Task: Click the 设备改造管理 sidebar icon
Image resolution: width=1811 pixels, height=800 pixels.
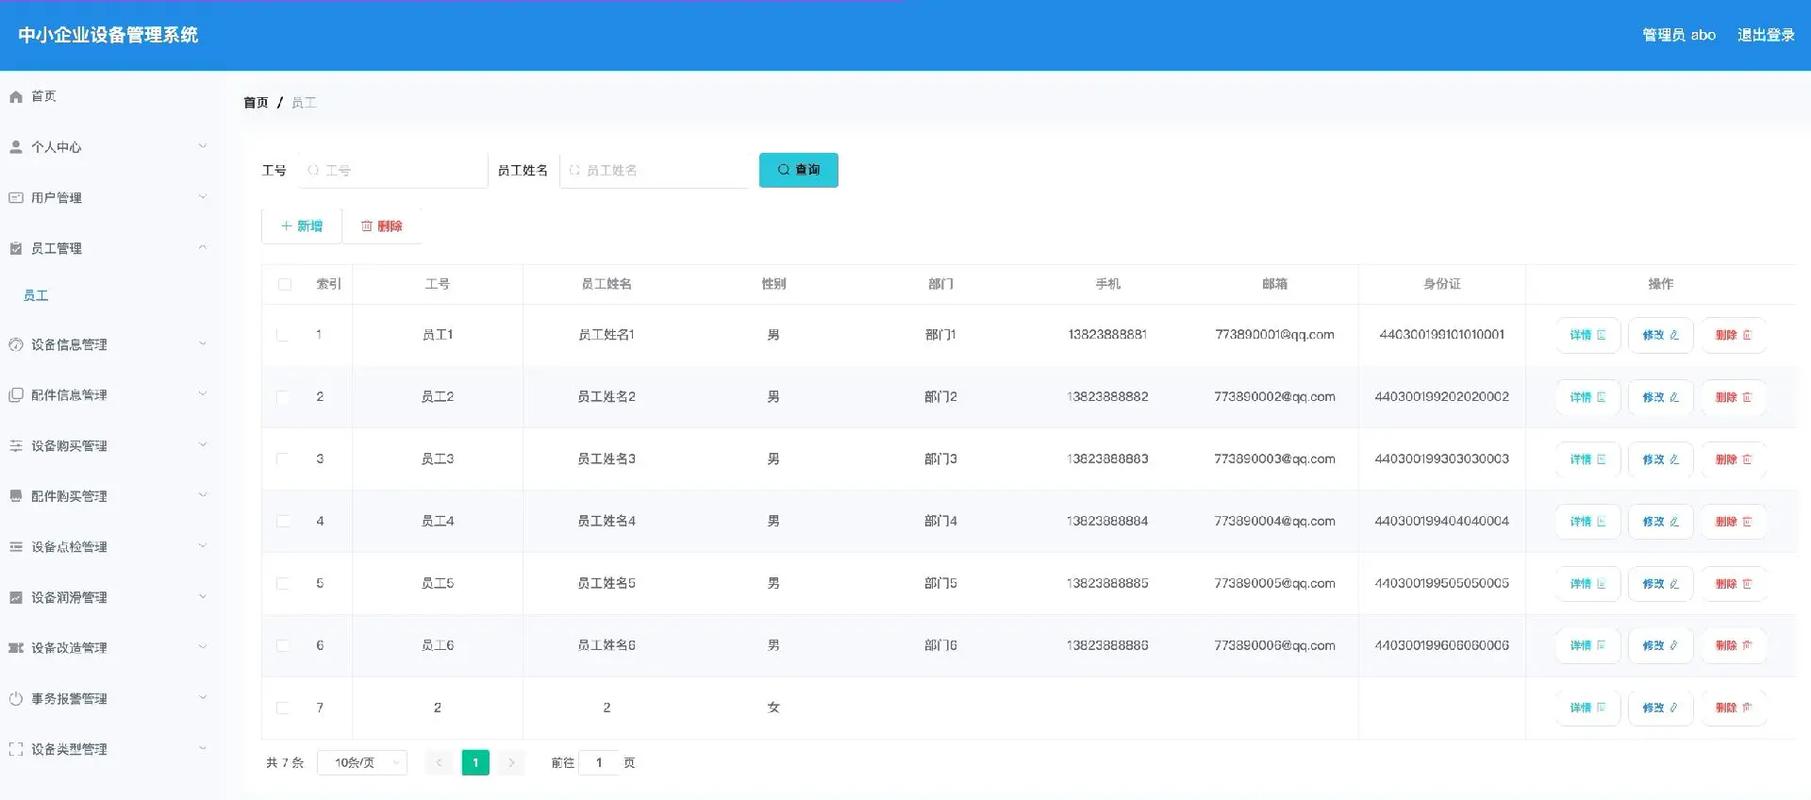Action: point(16,648)
